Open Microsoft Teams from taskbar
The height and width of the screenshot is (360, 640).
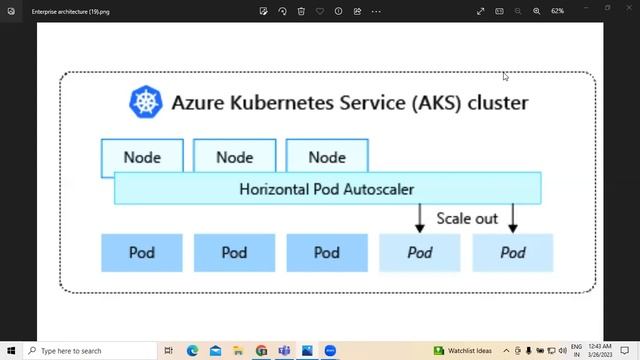coord(284,351)
